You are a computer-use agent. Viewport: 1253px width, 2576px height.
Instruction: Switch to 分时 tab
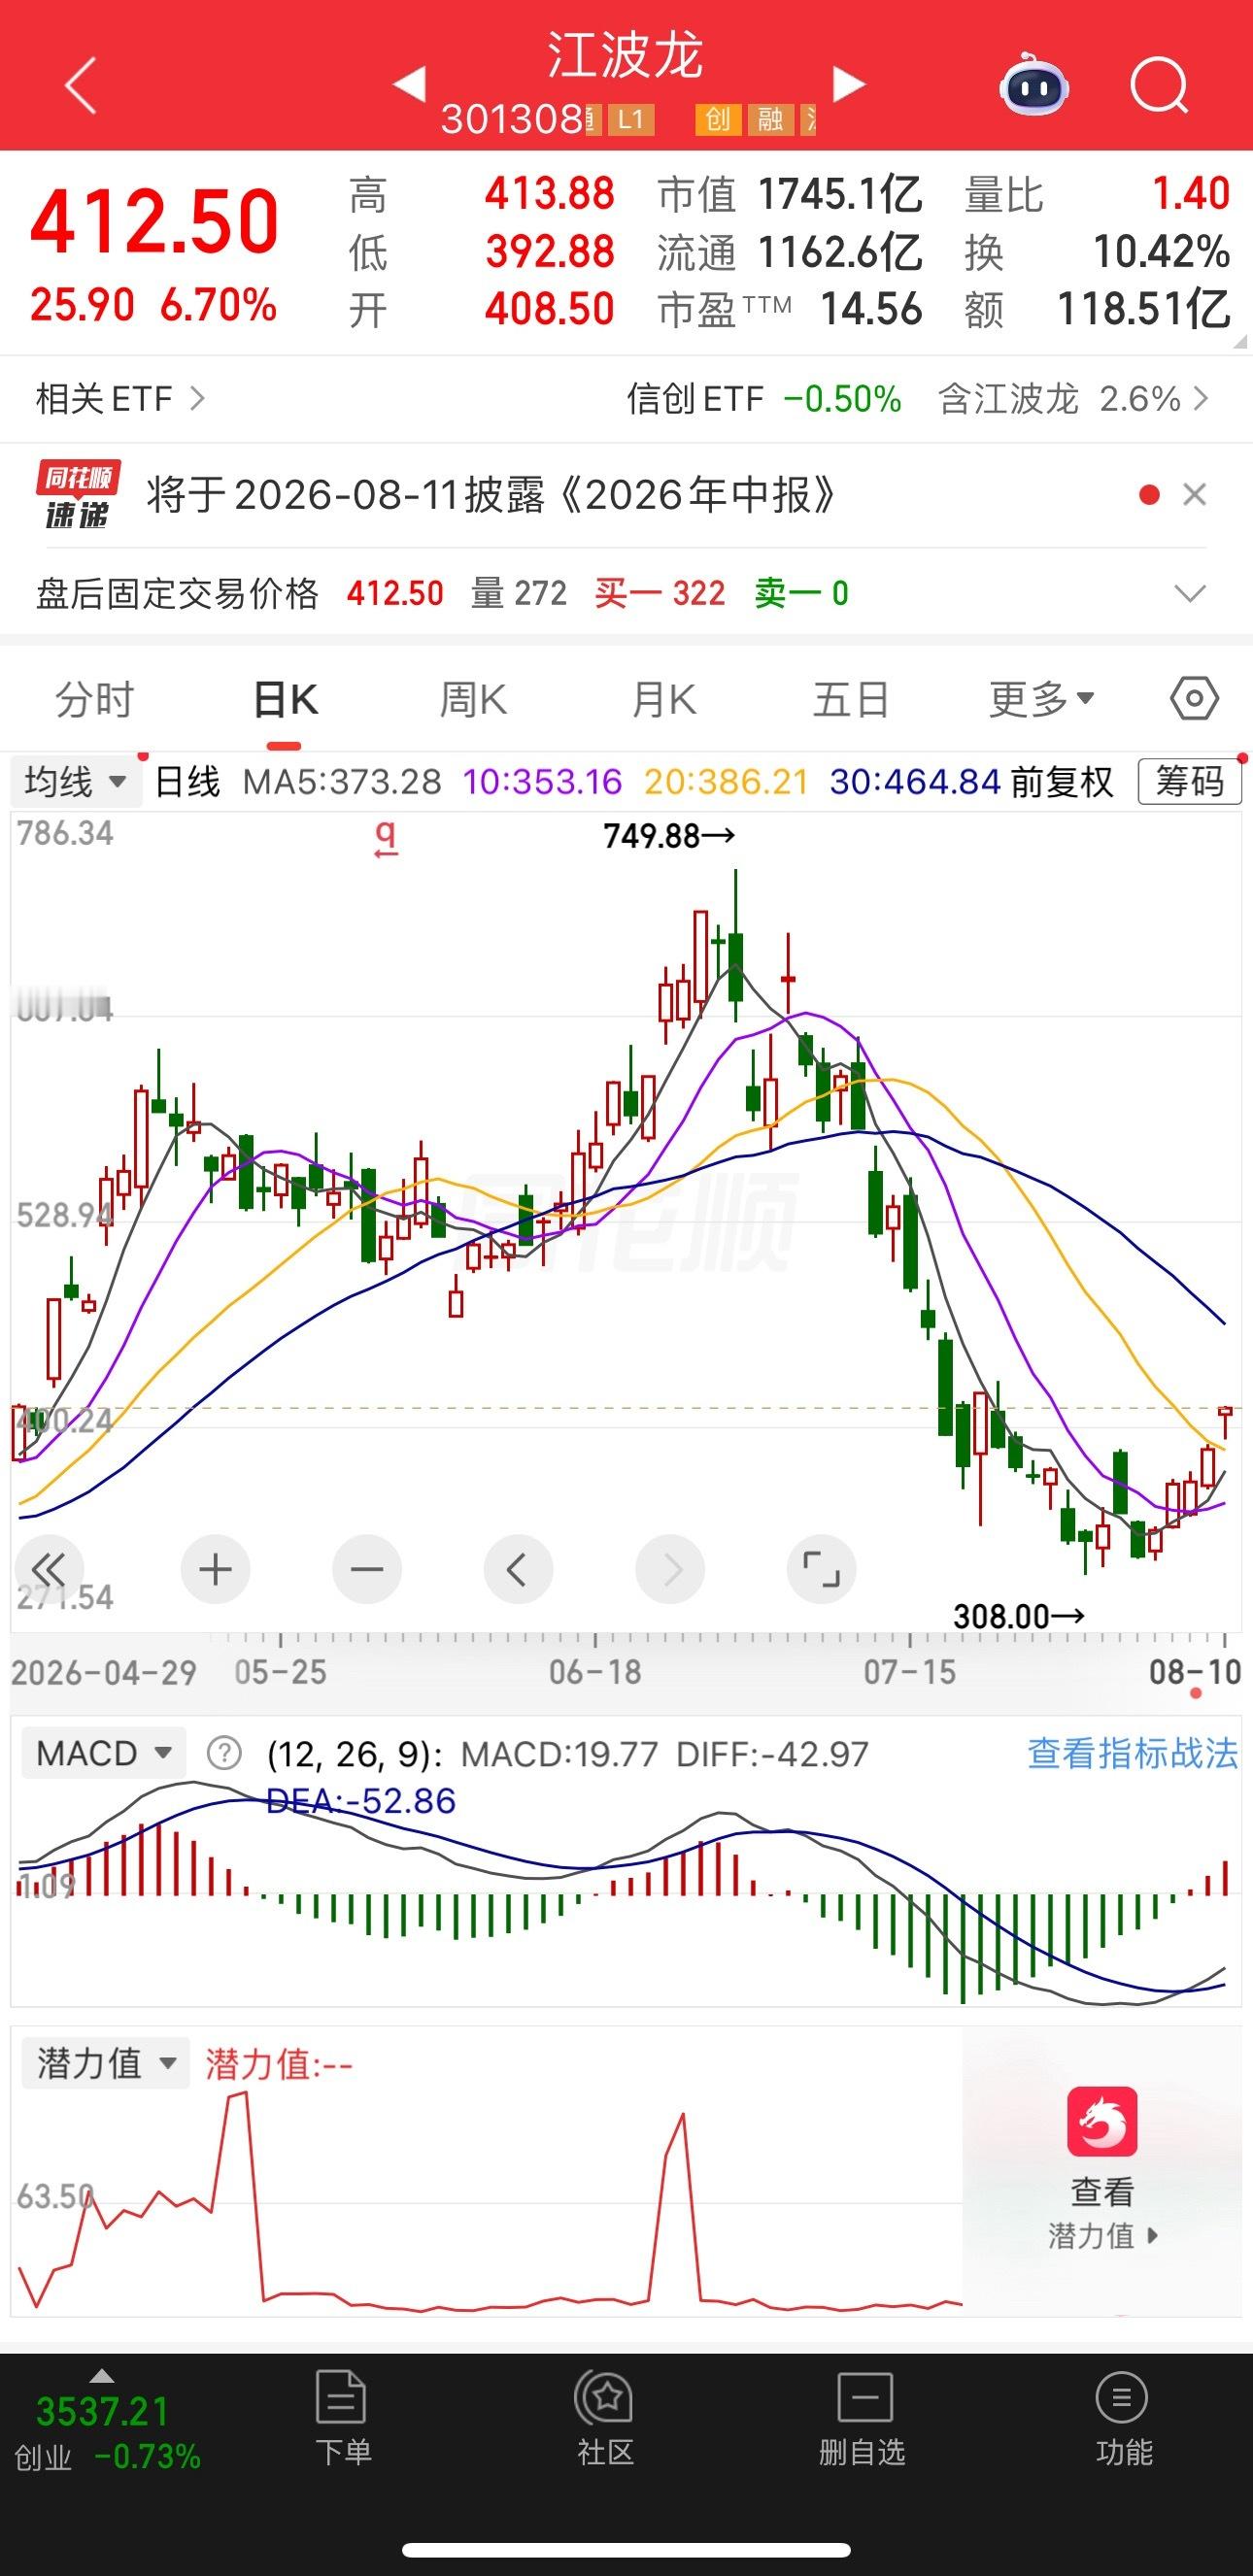point(94,699)
